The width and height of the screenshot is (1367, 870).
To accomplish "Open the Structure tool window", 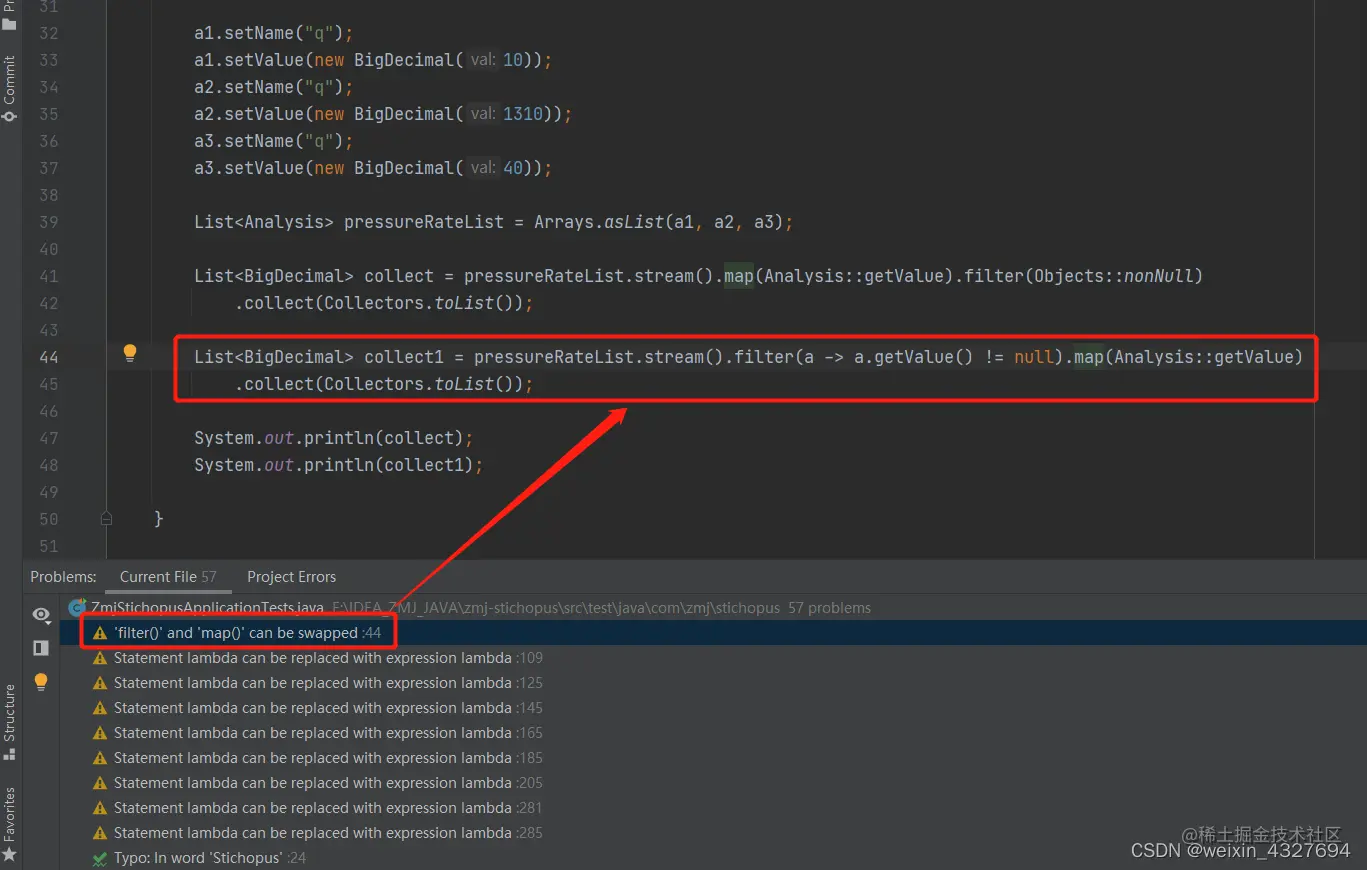I will coord(10,722).
